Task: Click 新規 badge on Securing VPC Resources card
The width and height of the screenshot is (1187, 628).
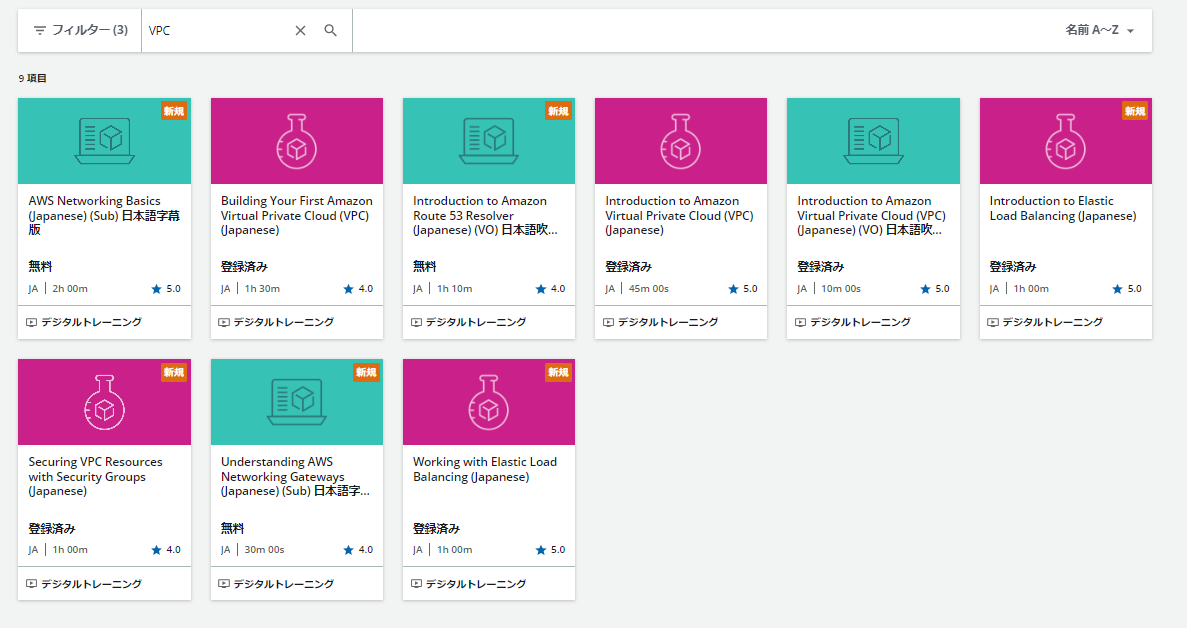Action: click(x=174, y=372)
